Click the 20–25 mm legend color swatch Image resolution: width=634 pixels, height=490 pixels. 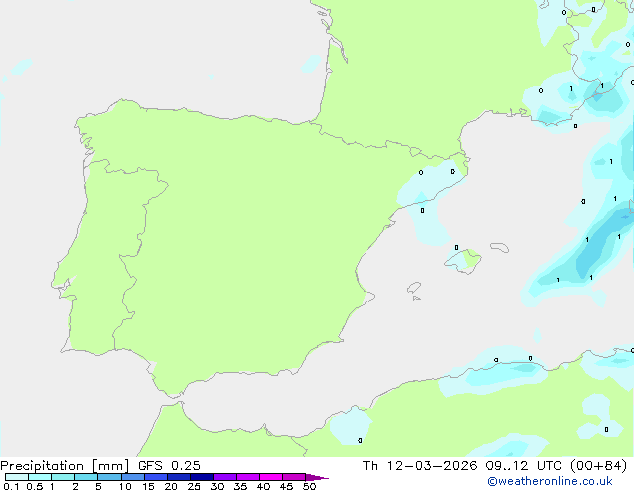pyautogui.click(x=179, y=477)
